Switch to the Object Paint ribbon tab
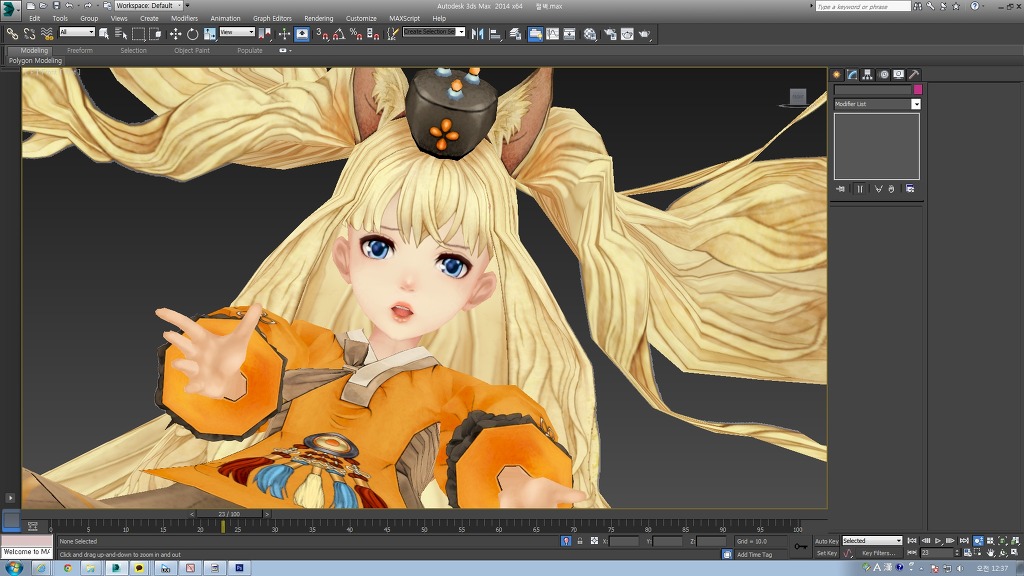This screenshot has height=576, width=1024. pyautogui.click(x=192, y=50)
